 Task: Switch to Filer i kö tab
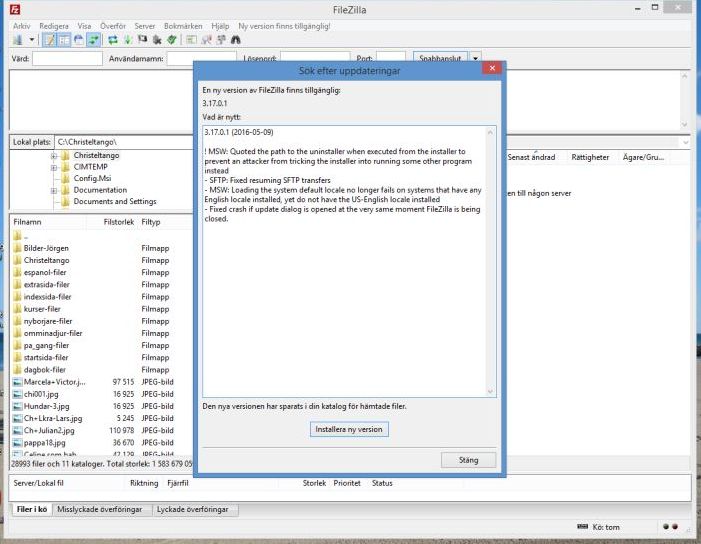tap(32, 509)
